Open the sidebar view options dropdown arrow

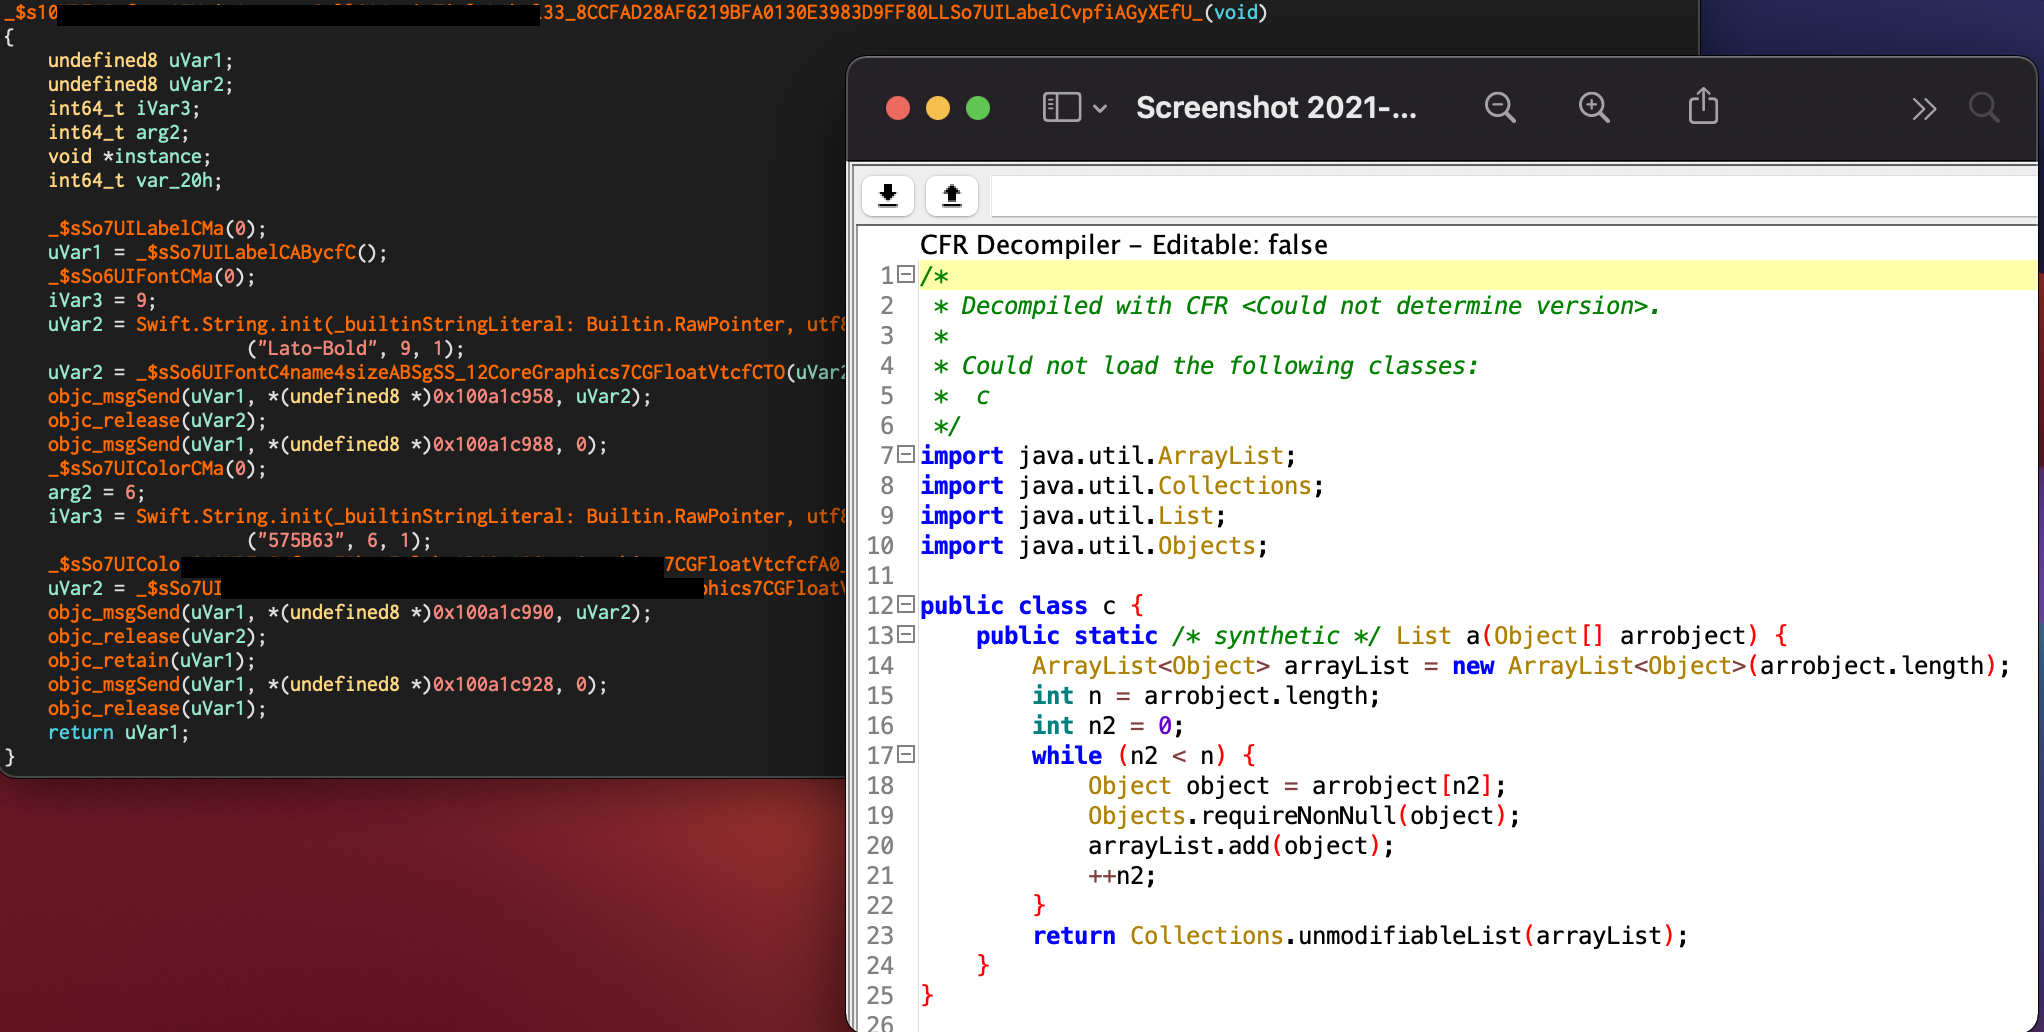(x=1100, y=108)
